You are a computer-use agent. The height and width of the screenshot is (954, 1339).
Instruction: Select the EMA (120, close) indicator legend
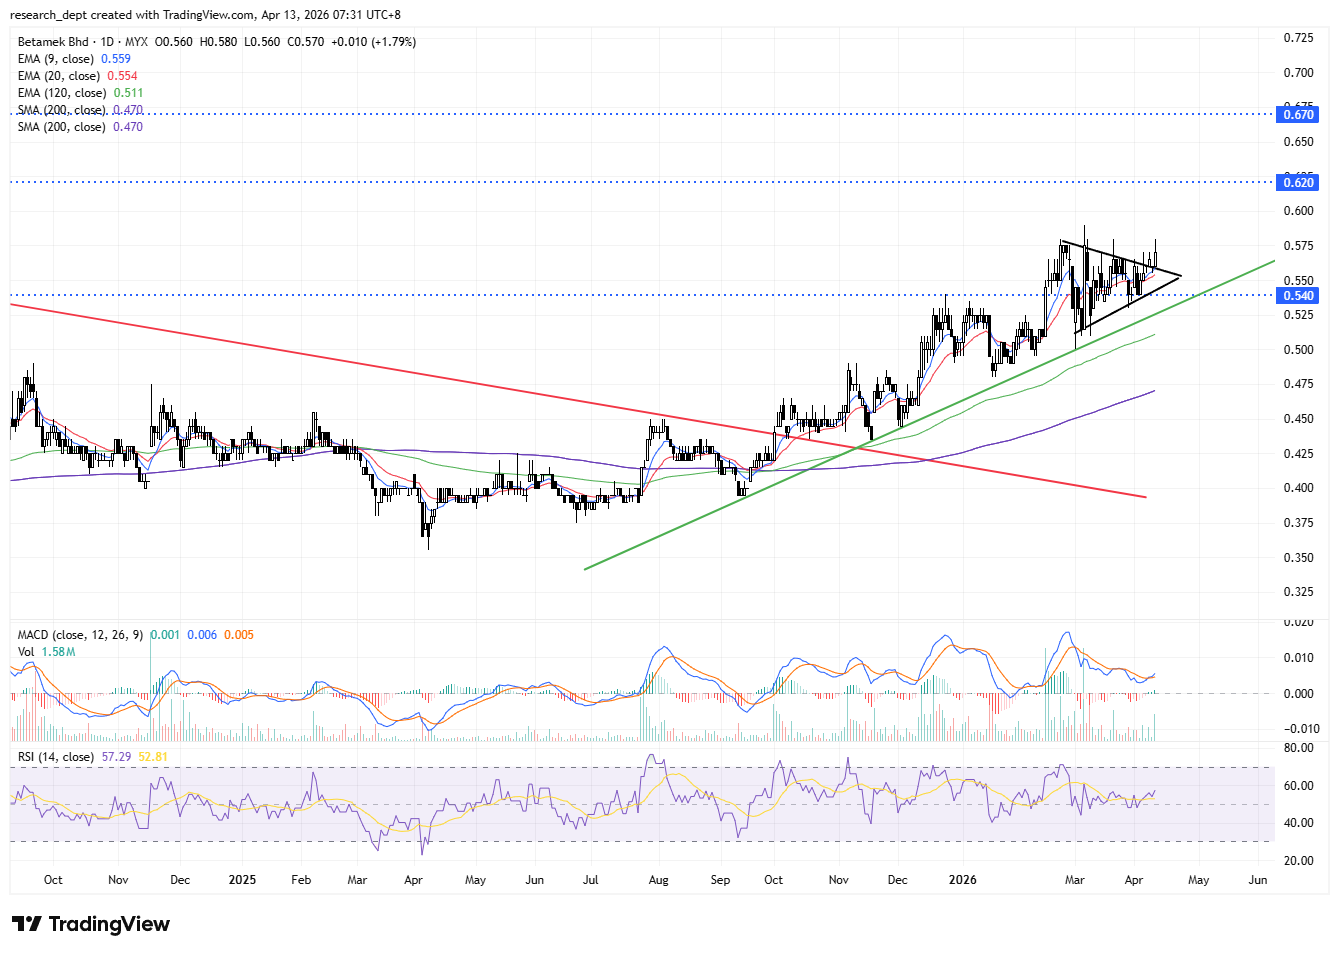coord(62,93)
